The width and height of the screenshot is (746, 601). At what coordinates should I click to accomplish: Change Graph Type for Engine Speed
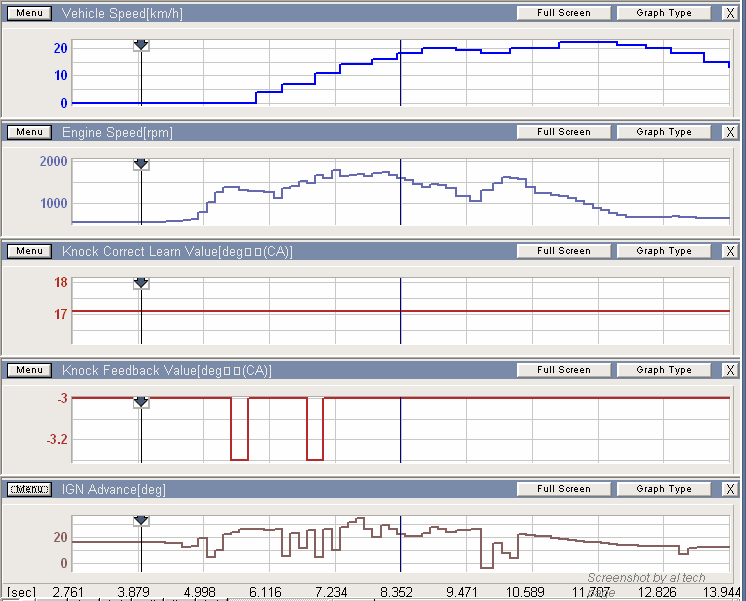click(664, 132)
